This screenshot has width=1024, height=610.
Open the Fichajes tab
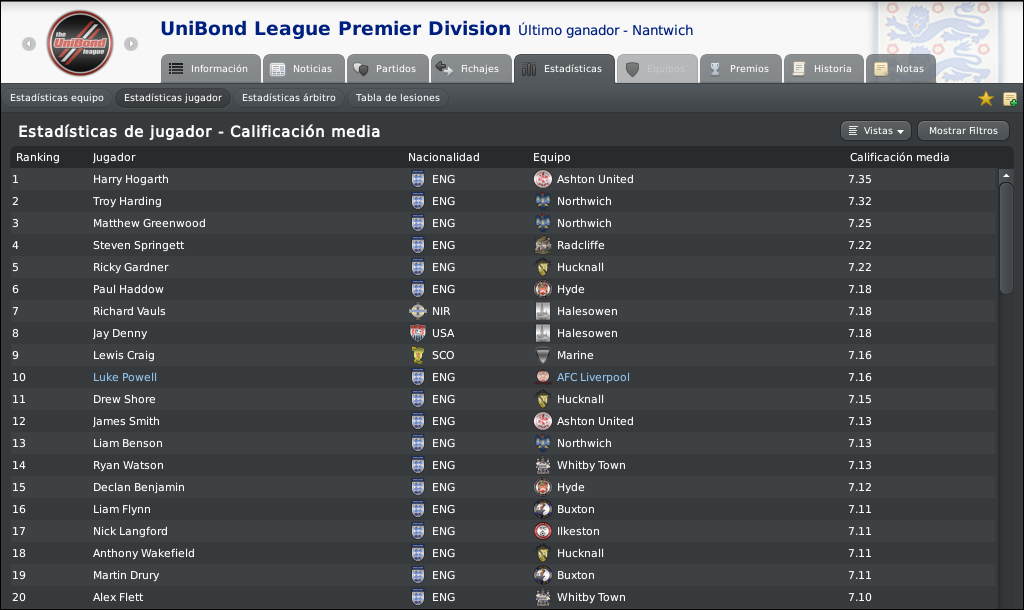tap(472, 69)
